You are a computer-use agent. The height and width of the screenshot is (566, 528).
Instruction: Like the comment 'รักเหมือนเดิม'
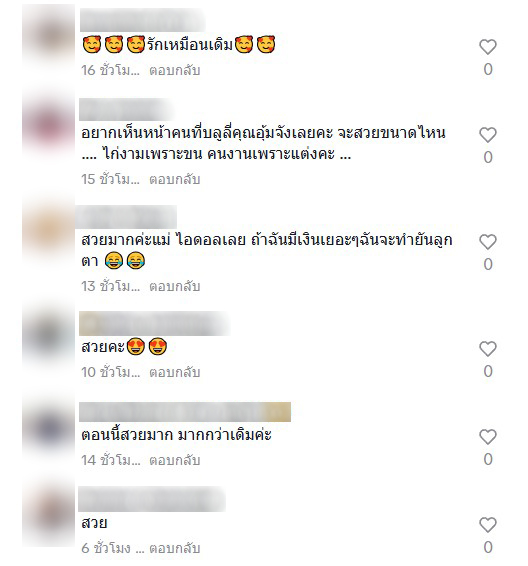pos(488,47)
